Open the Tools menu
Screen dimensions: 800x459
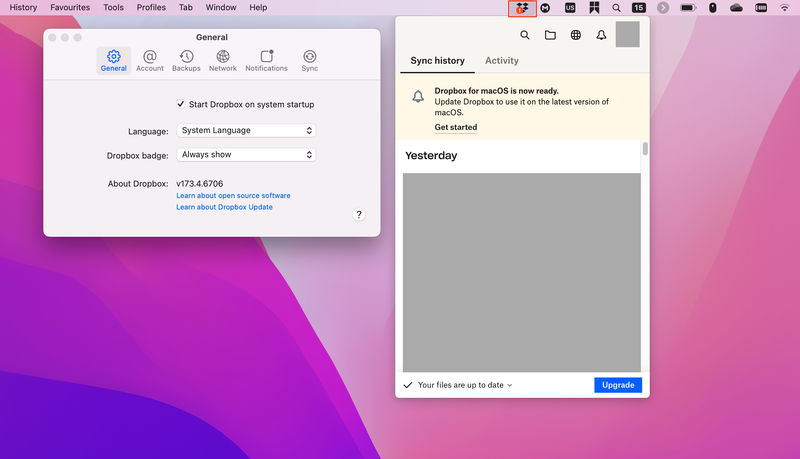113,8
